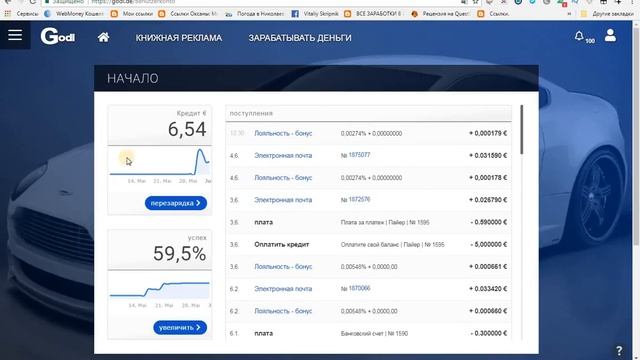The height and width of the screenshot is (360, 640).
Task: Open the Сервисы apps bookmark
Action: 22,14
